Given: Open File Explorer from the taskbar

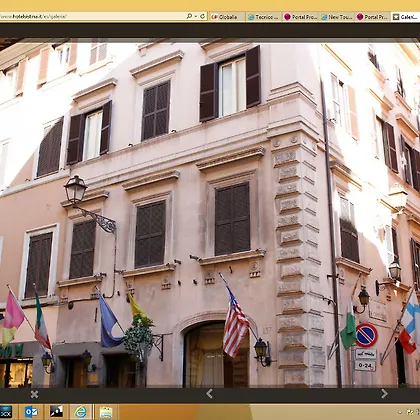Looking at the screenshot, I should [x=106, y=412].
